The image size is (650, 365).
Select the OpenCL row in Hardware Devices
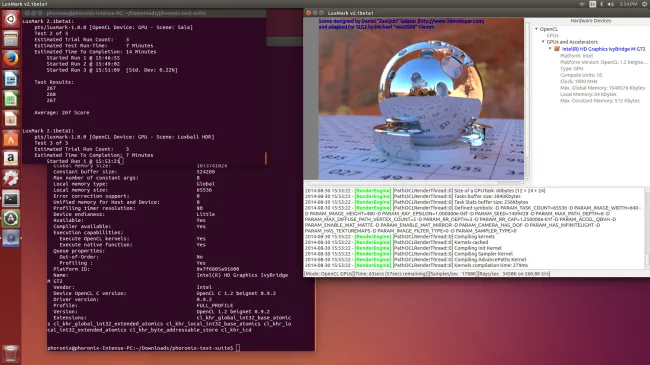tap(548, 29)
